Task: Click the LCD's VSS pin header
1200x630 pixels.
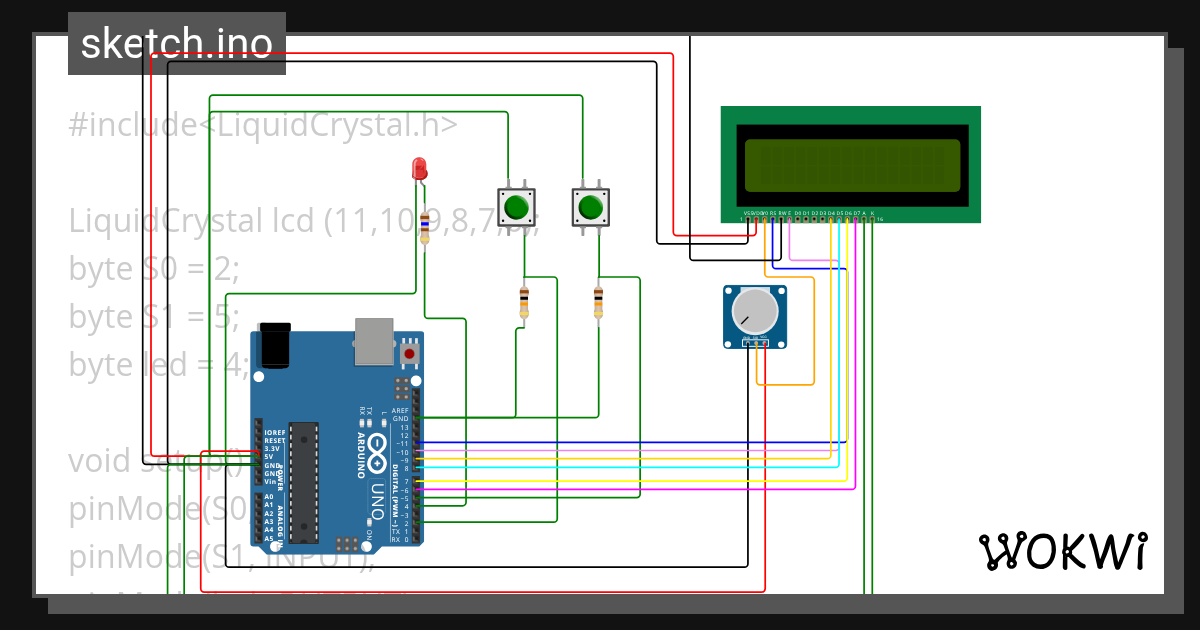Action: pos(746,219)
